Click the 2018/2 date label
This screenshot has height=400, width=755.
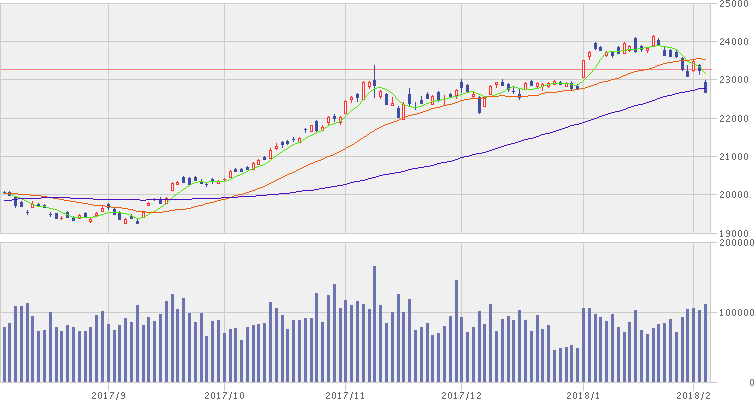[693, 396]
